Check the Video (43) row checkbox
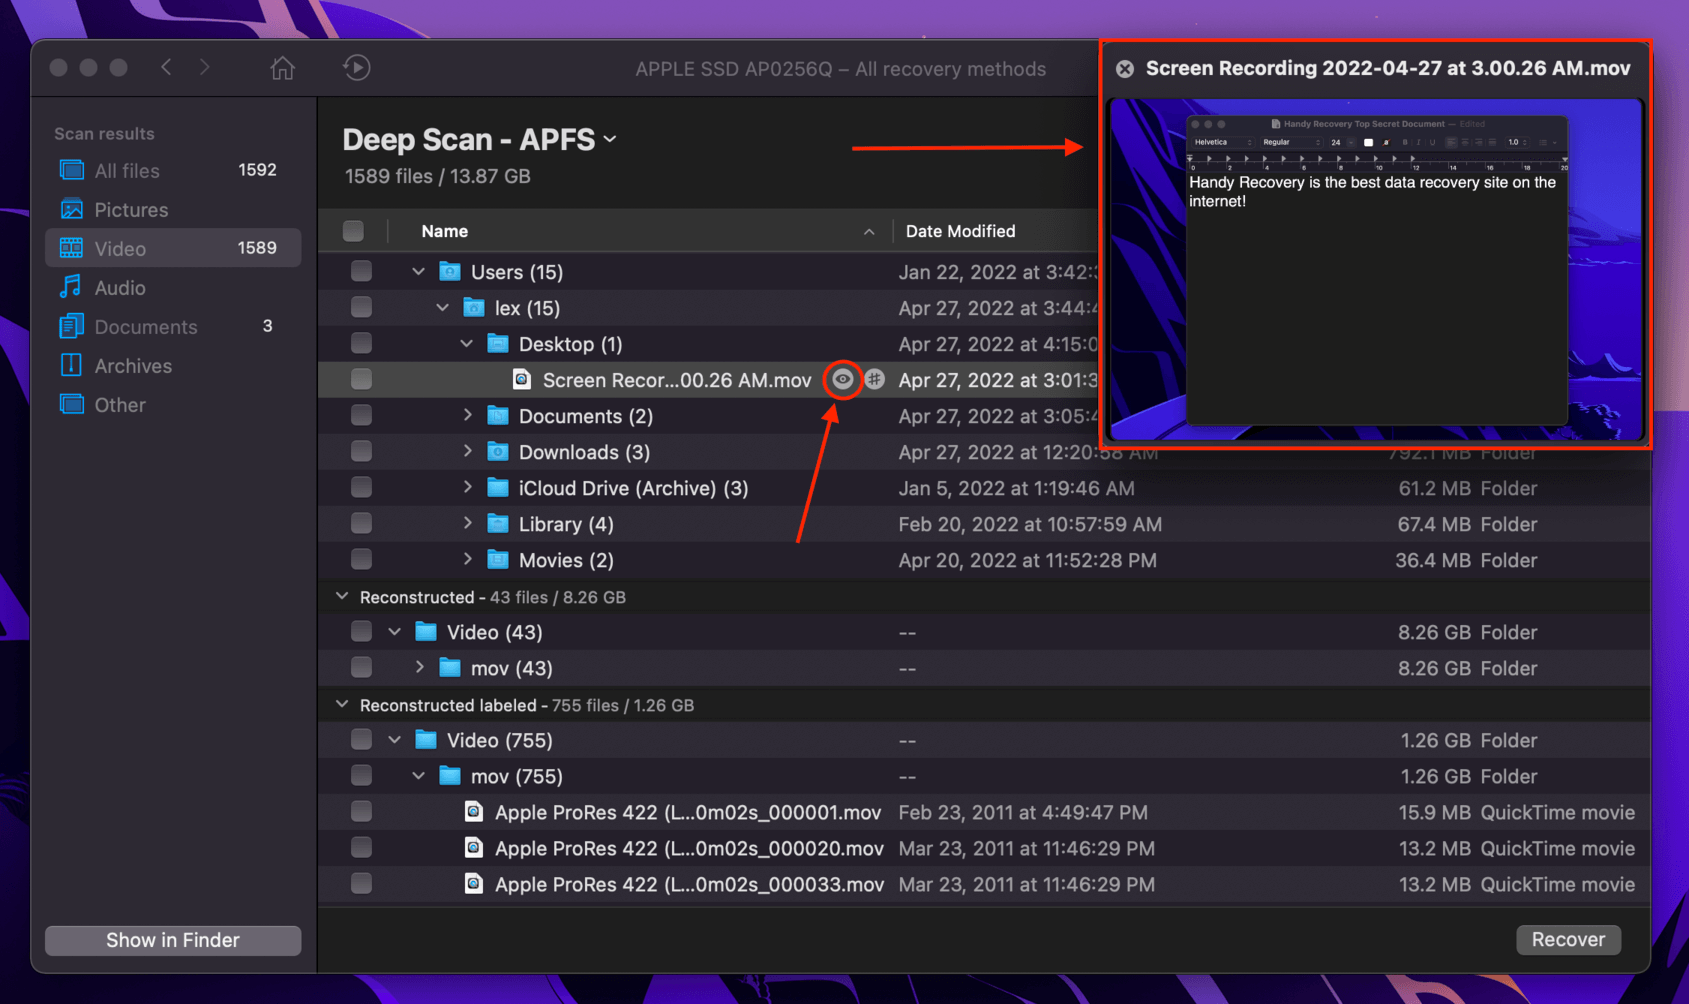The image size is (1689, 1004). pos(361,631)
